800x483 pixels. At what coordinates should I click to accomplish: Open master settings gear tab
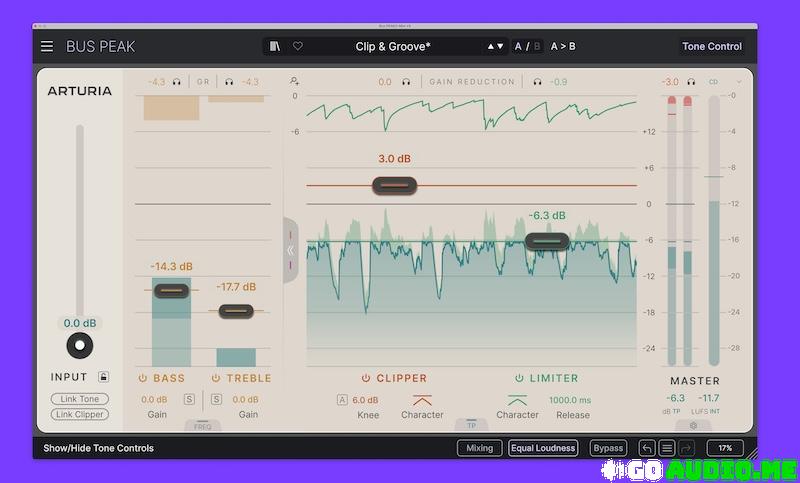click(693, 425)
